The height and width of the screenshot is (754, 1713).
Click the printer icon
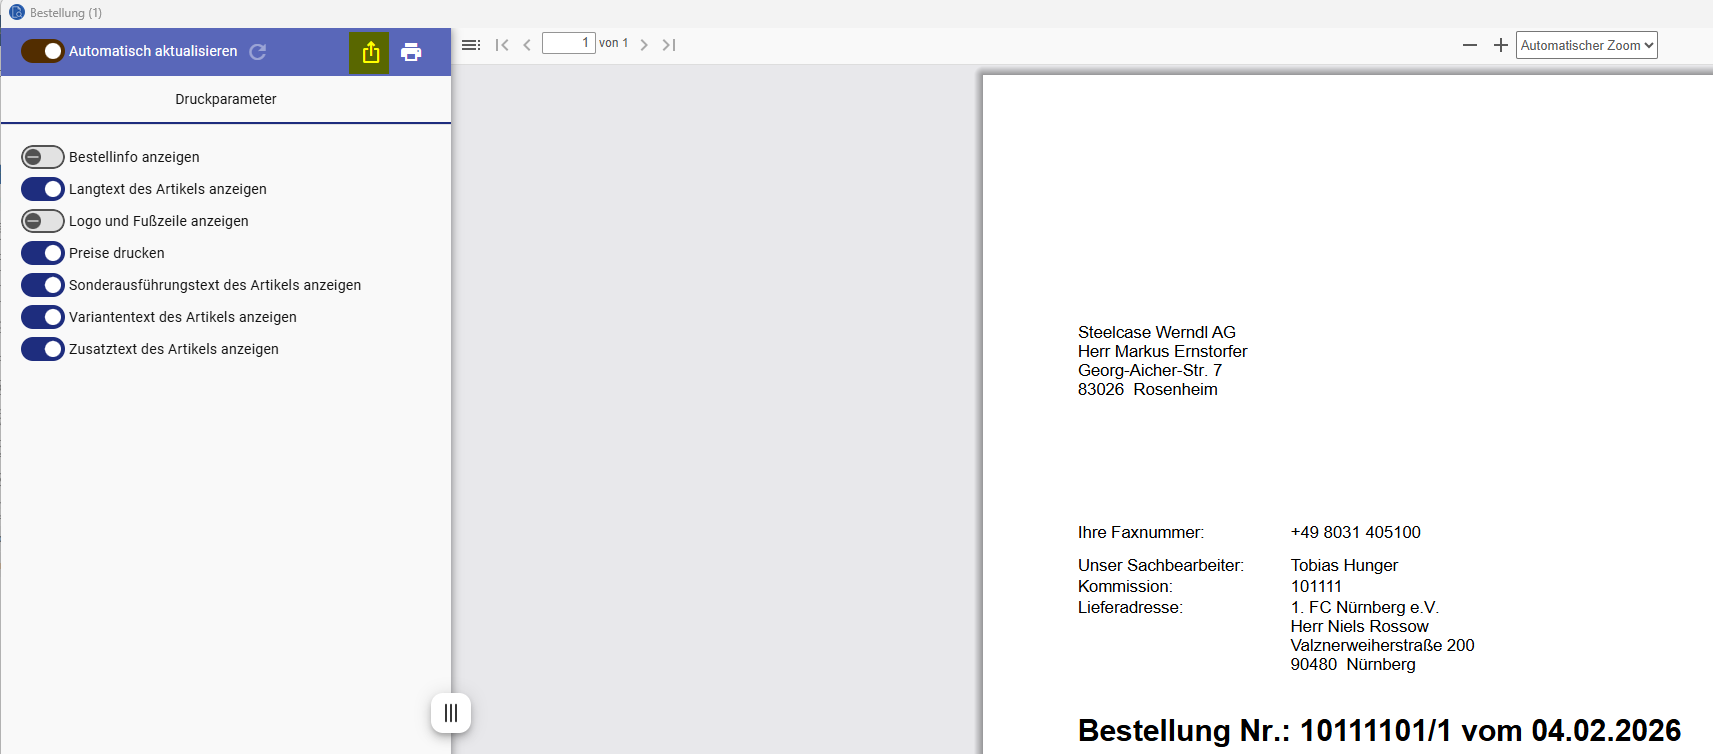[x=411, y=52]
